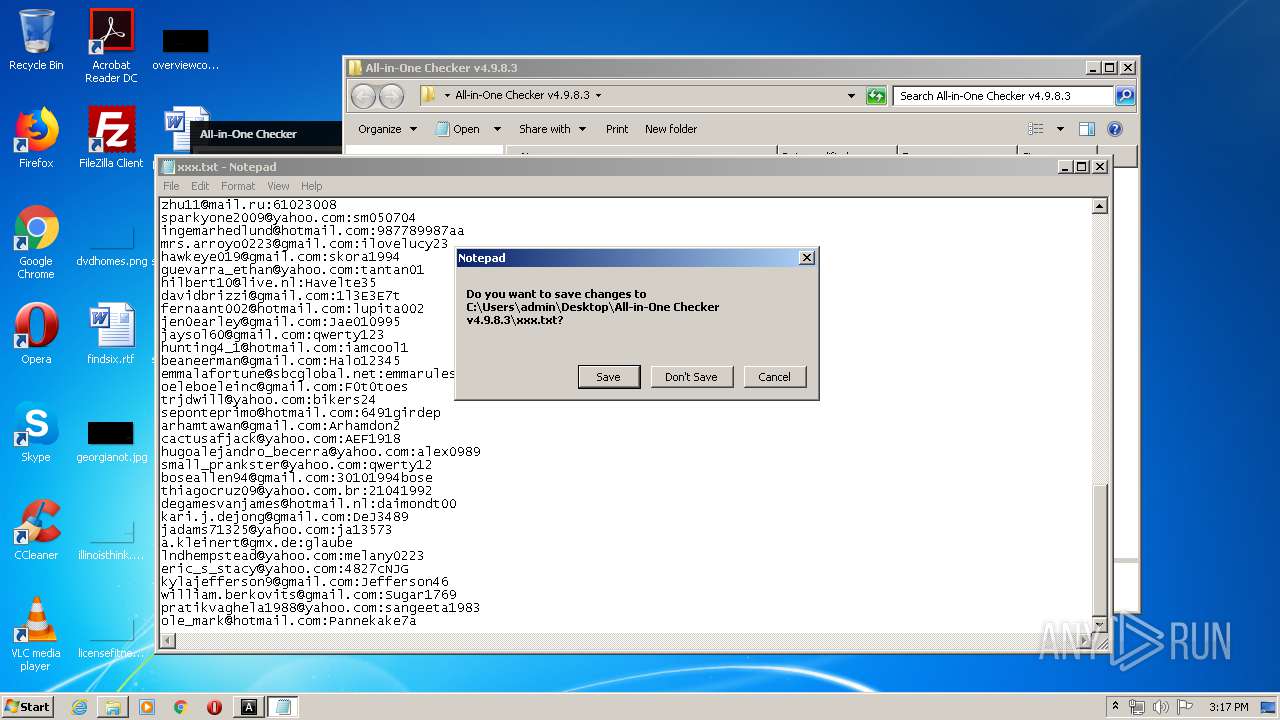Viewport: 1280px width, 720px height.
Task: Toggle Explorer preview pane icon
Action: click(1087, 129)
